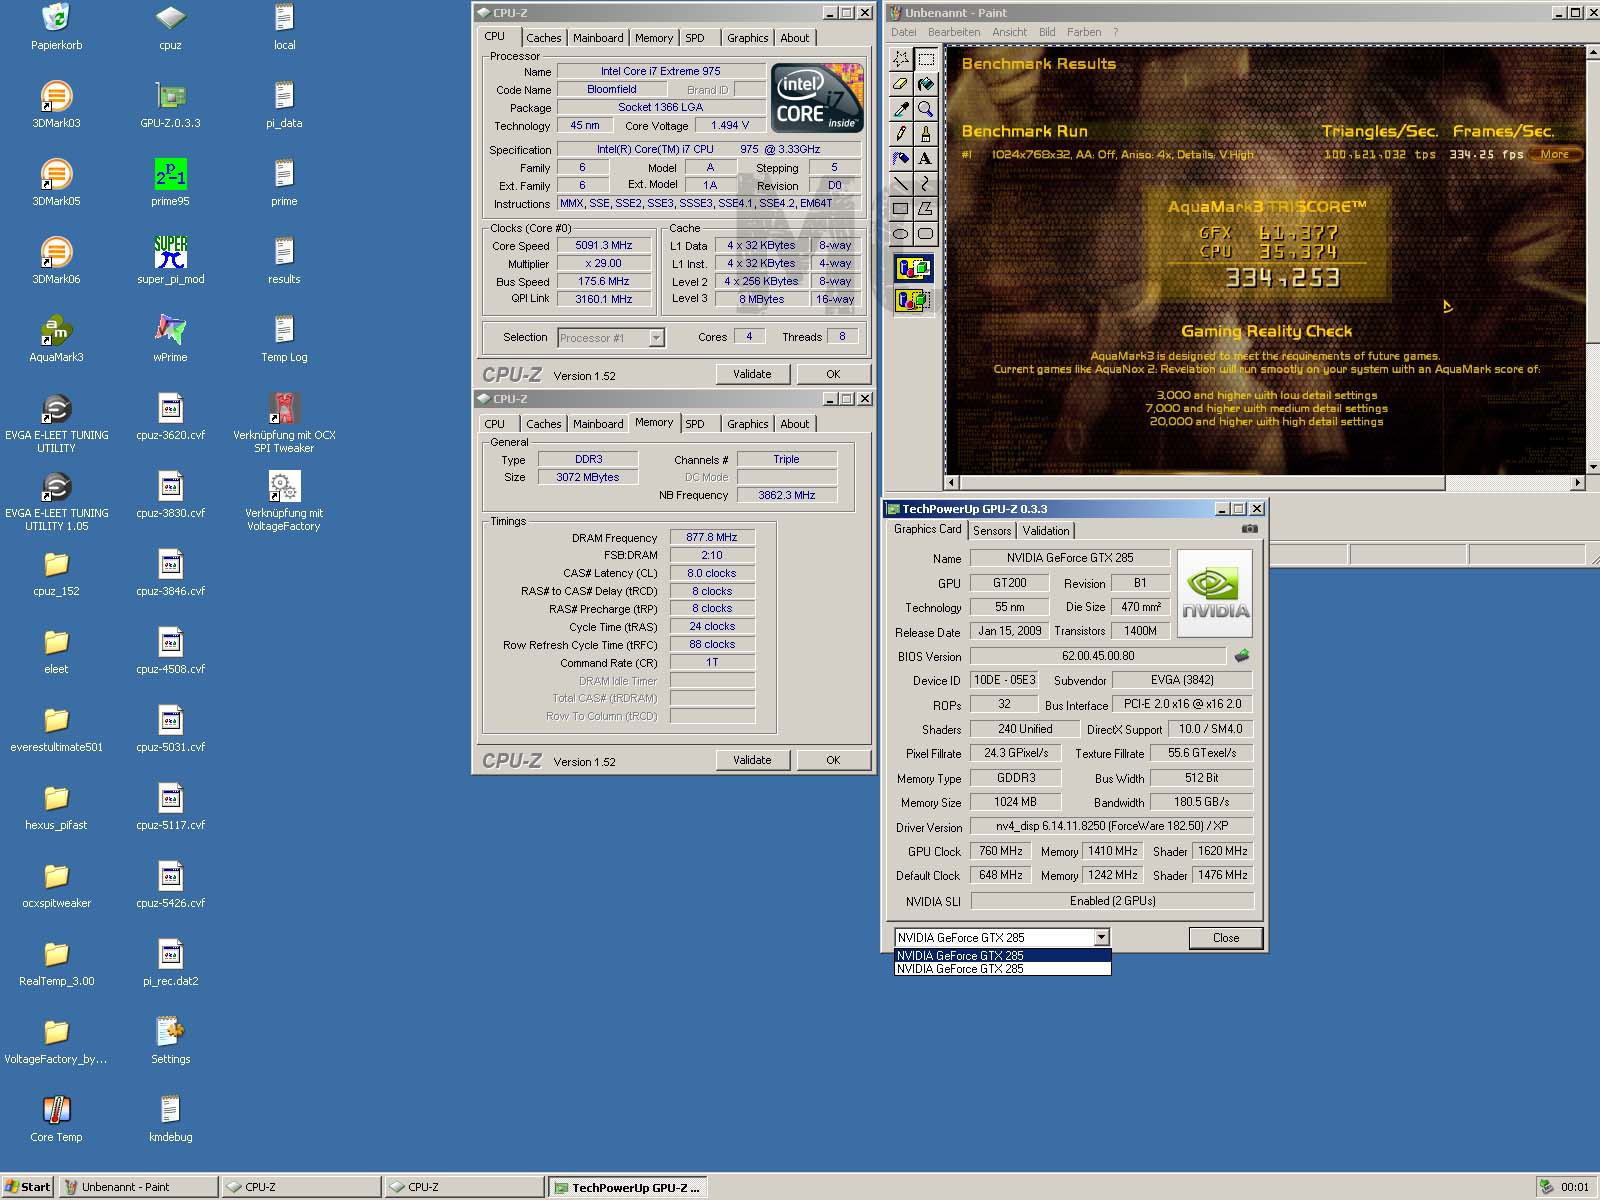Viewport: 1600px width, 1200px height.
Task: Choose the straight Line tool in Paint
Action: pos(901,183)
